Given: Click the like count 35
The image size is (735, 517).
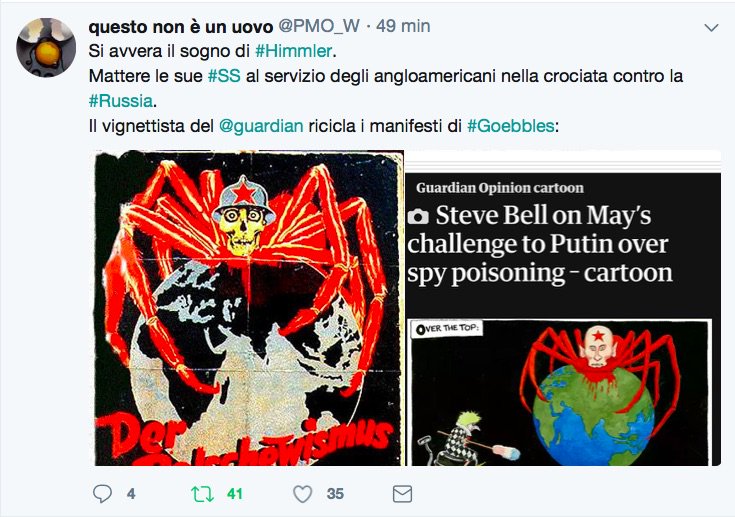Looking at the screenshot, I should [335, 494].
